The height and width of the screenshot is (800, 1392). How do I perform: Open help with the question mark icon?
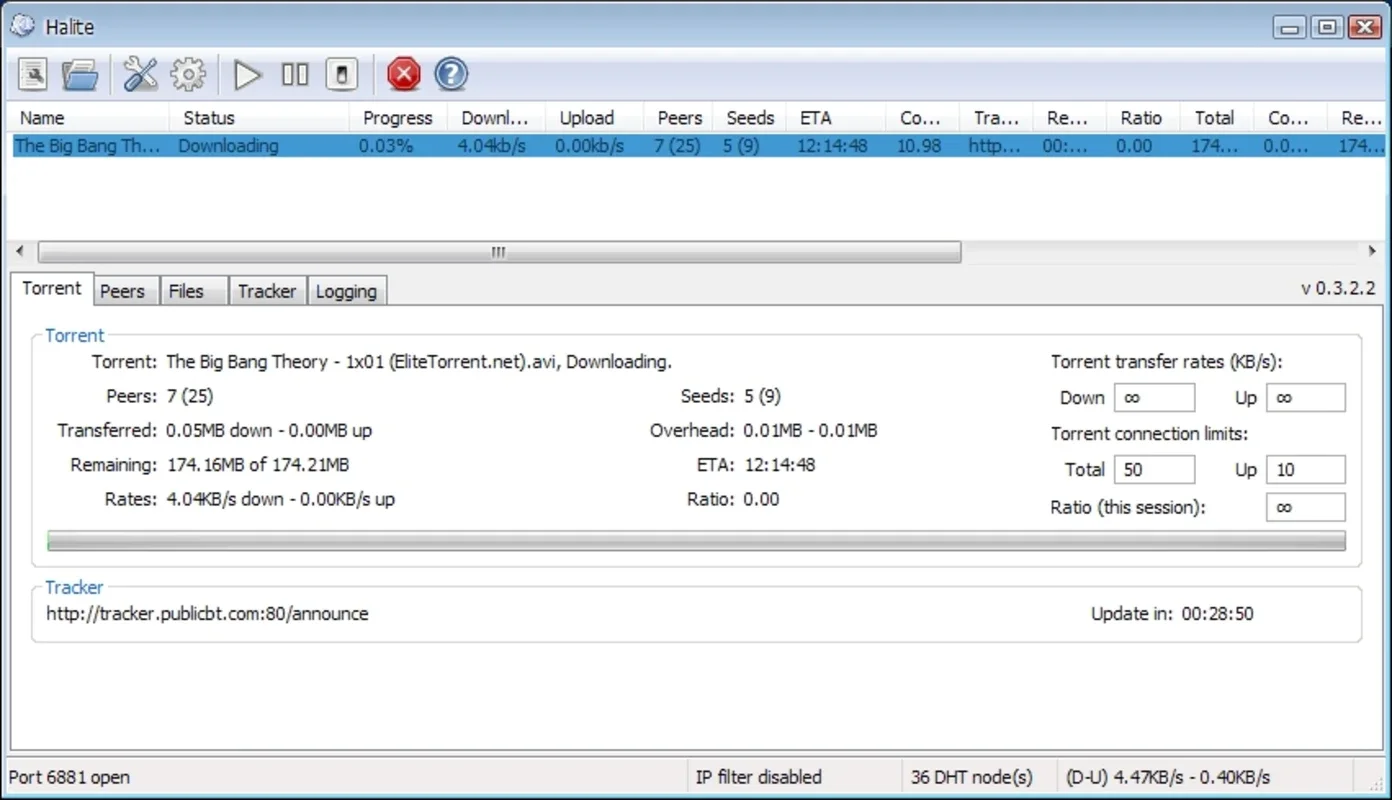(x=452, y=74)
